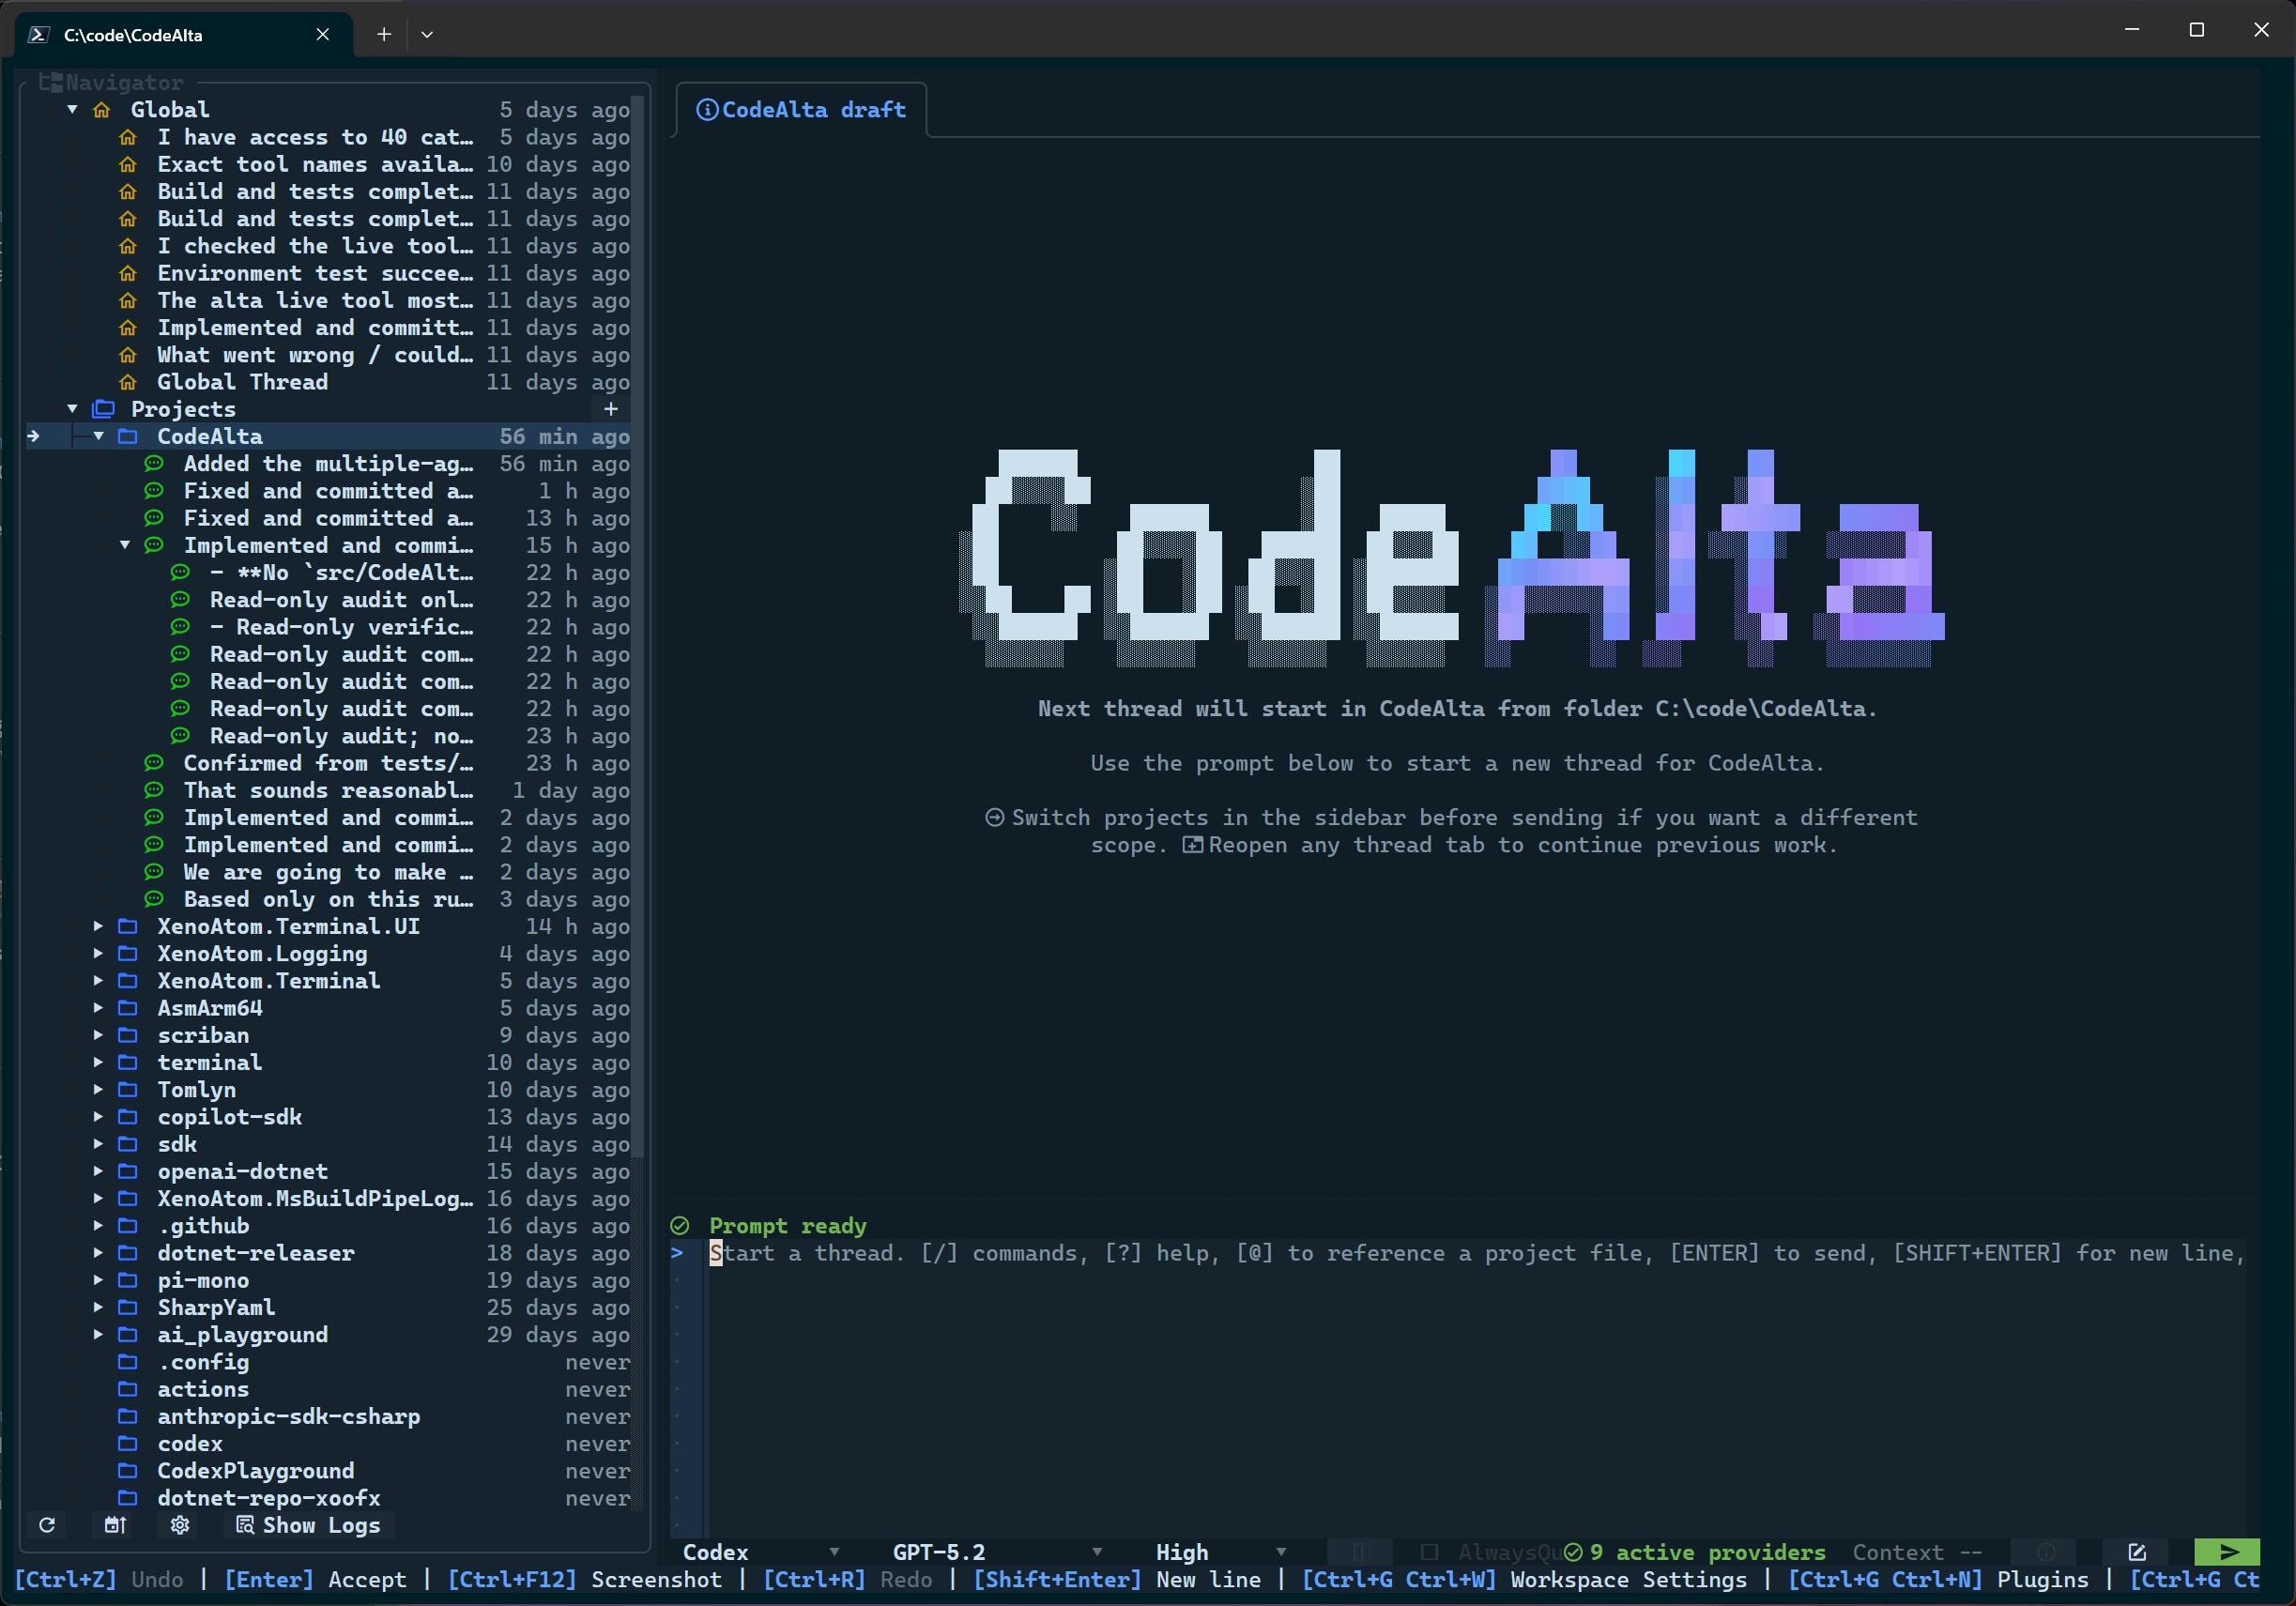Select the dotnet-releaser project

(x=255, y=1253)
